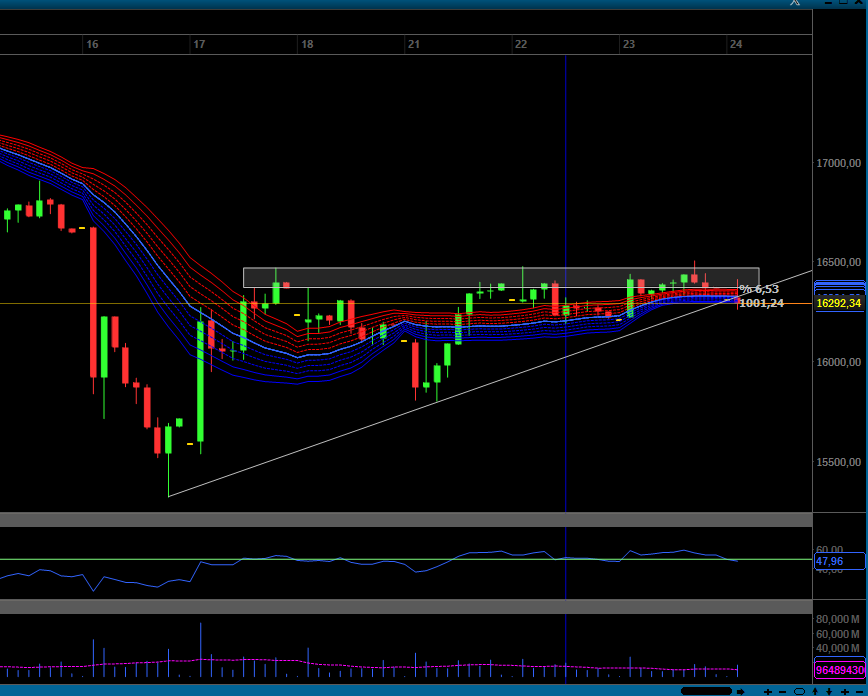Click gray separator bar above the volume panel
This screenshot has height=696, width=868.
click(406, 606)
